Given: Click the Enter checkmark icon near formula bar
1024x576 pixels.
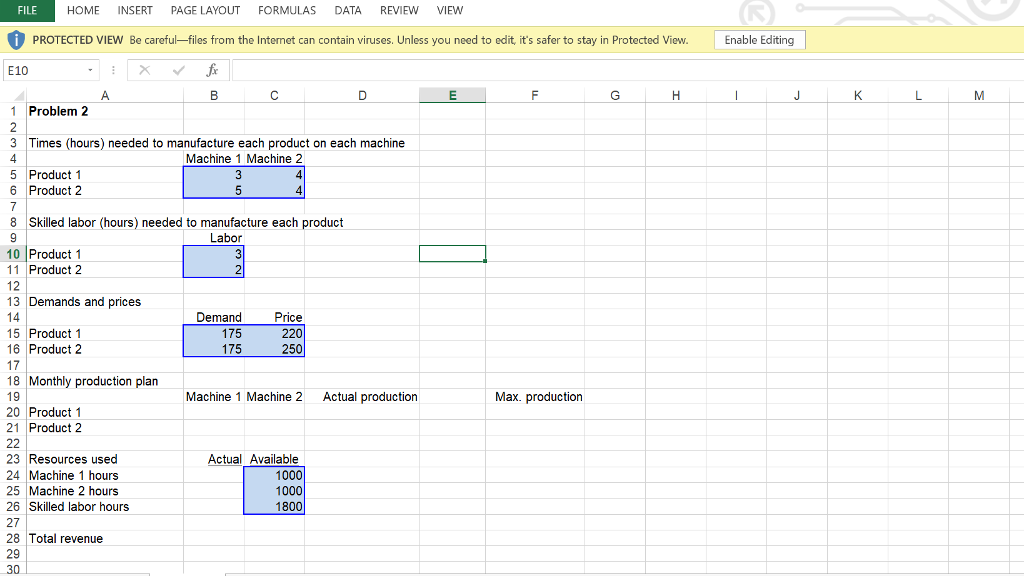Looking at the screenshot, I should 179,71.
